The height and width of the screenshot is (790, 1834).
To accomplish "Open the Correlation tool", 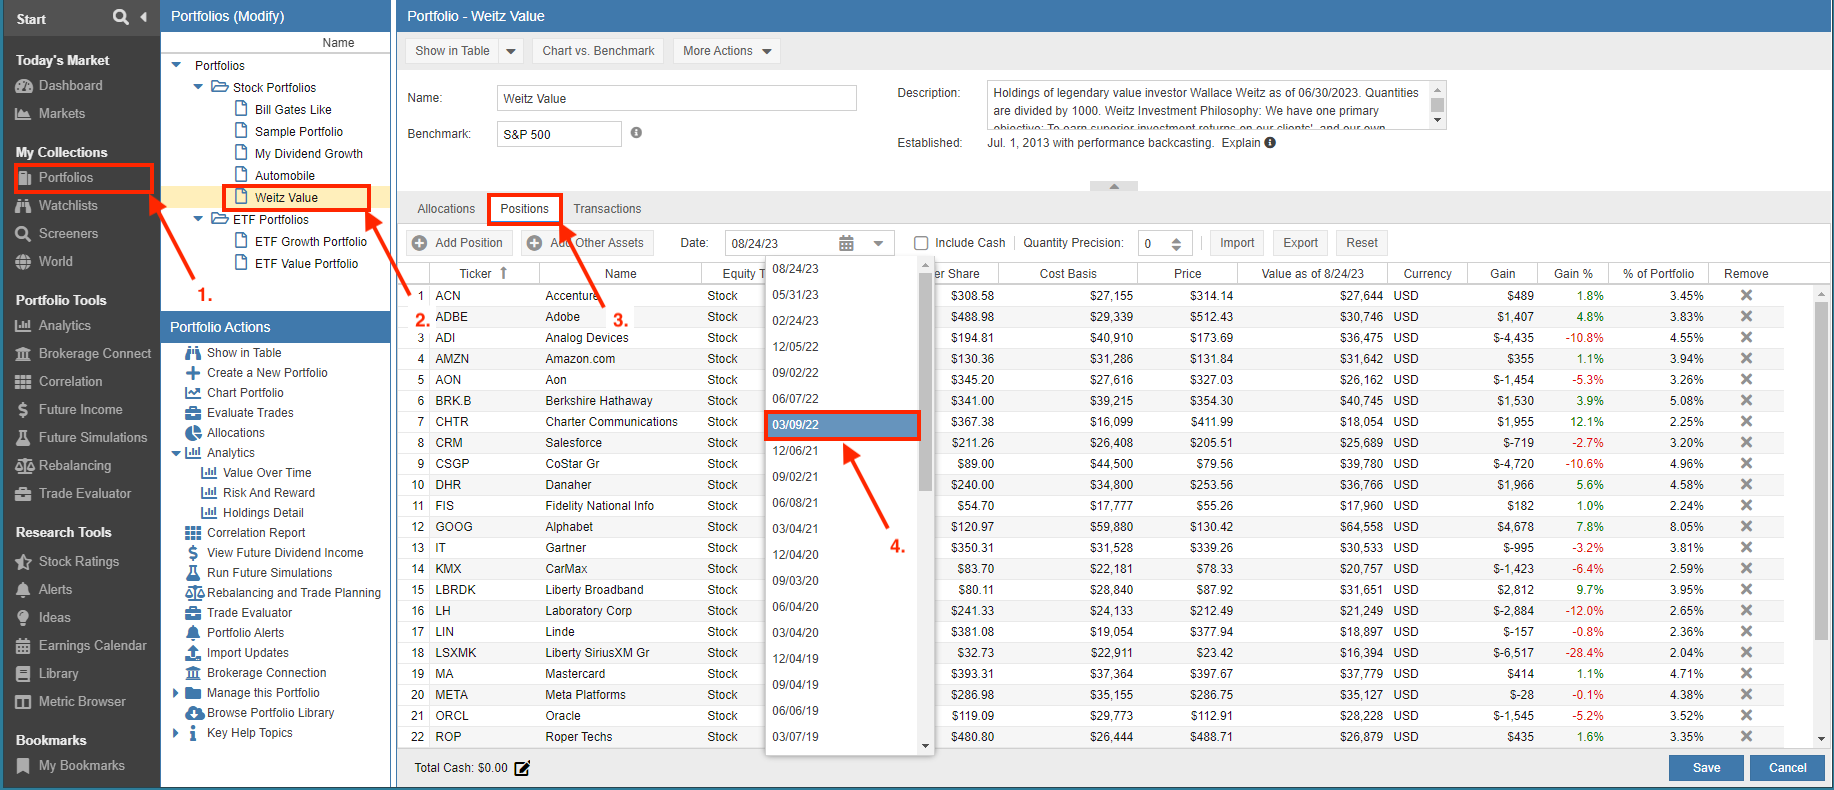I will (70, 381).
